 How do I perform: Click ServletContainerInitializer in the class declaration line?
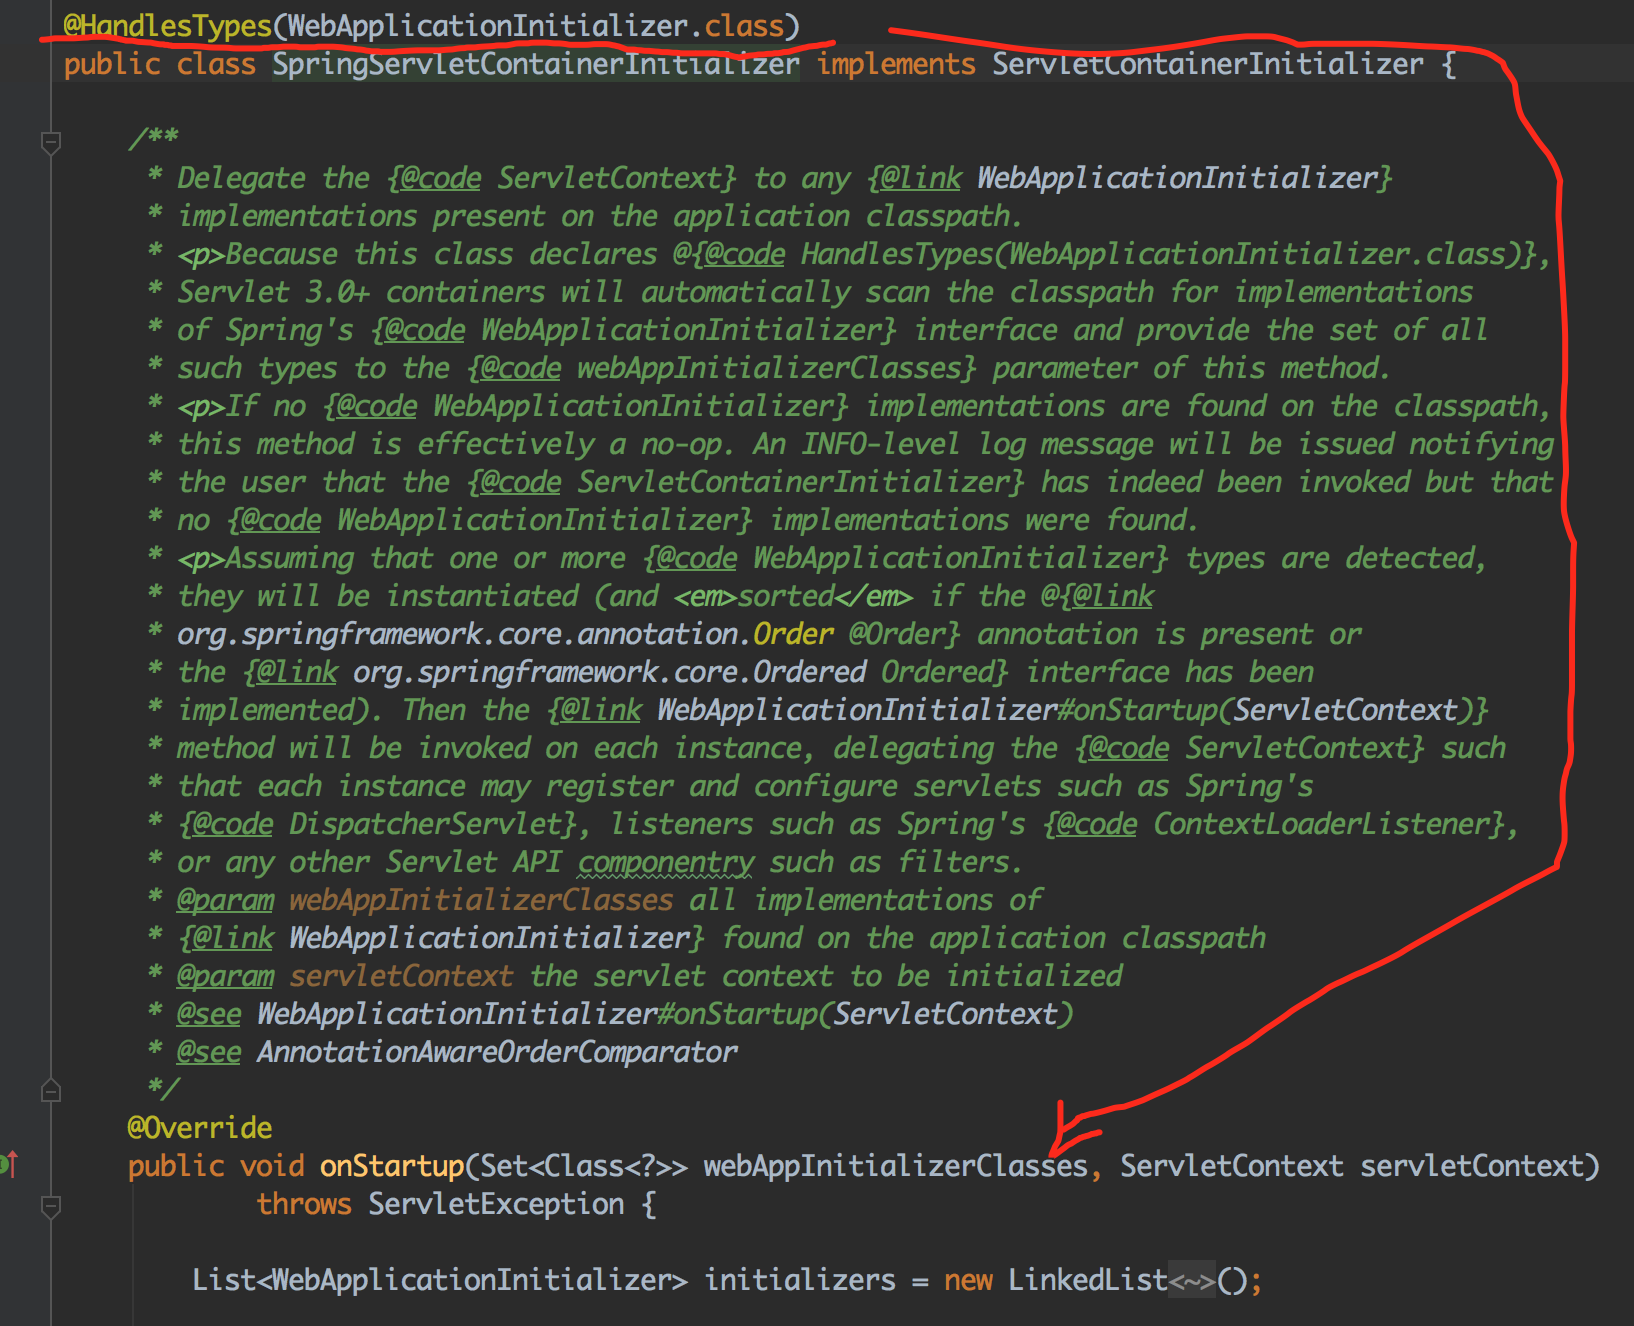pos(1207,64)
